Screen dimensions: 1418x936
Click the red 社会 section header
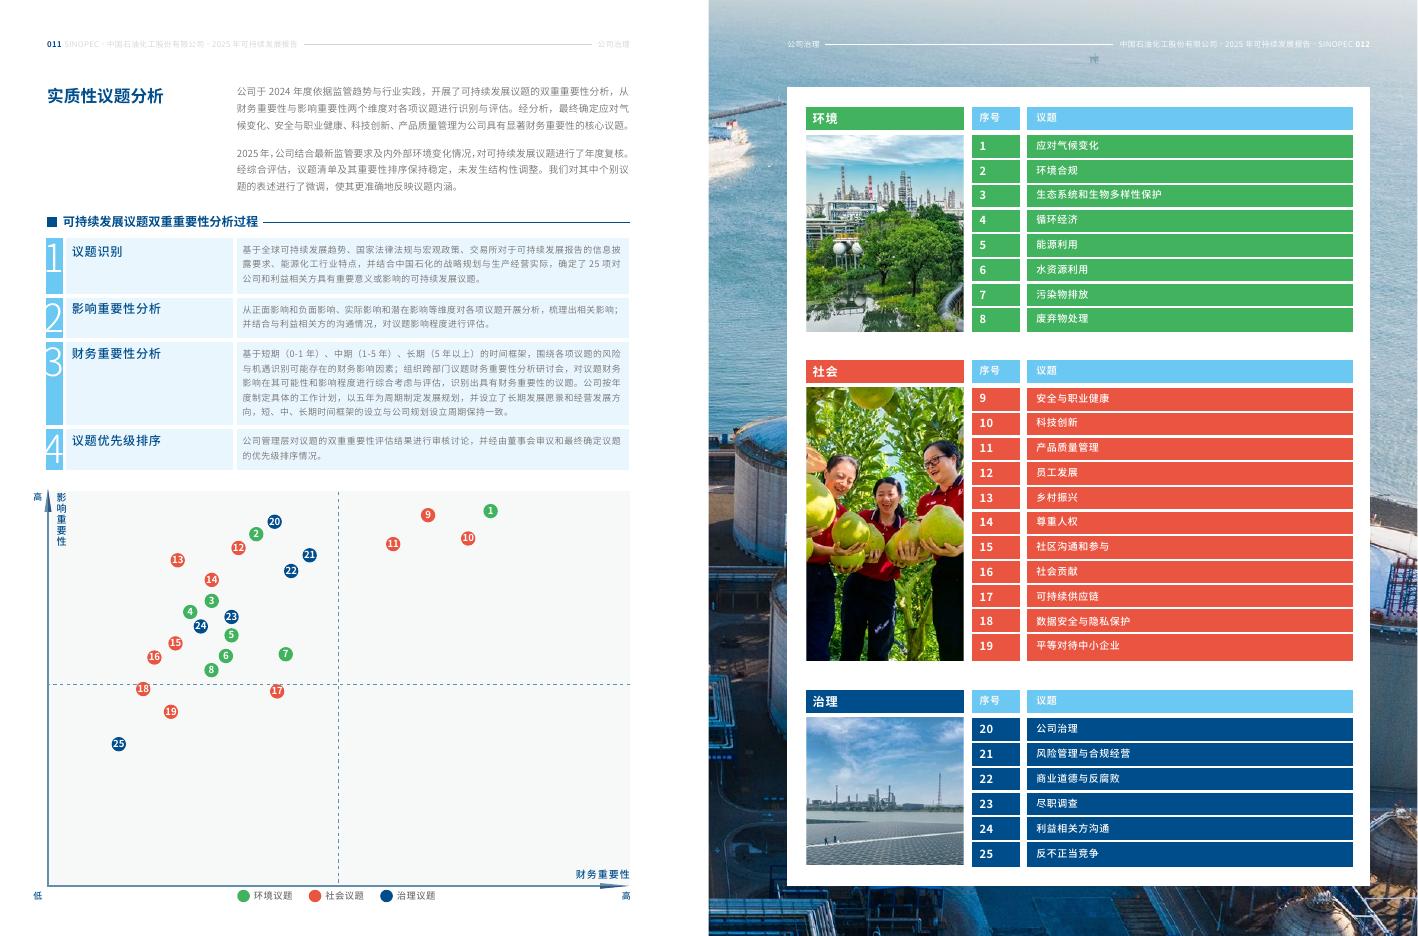(x=885, y=371)
